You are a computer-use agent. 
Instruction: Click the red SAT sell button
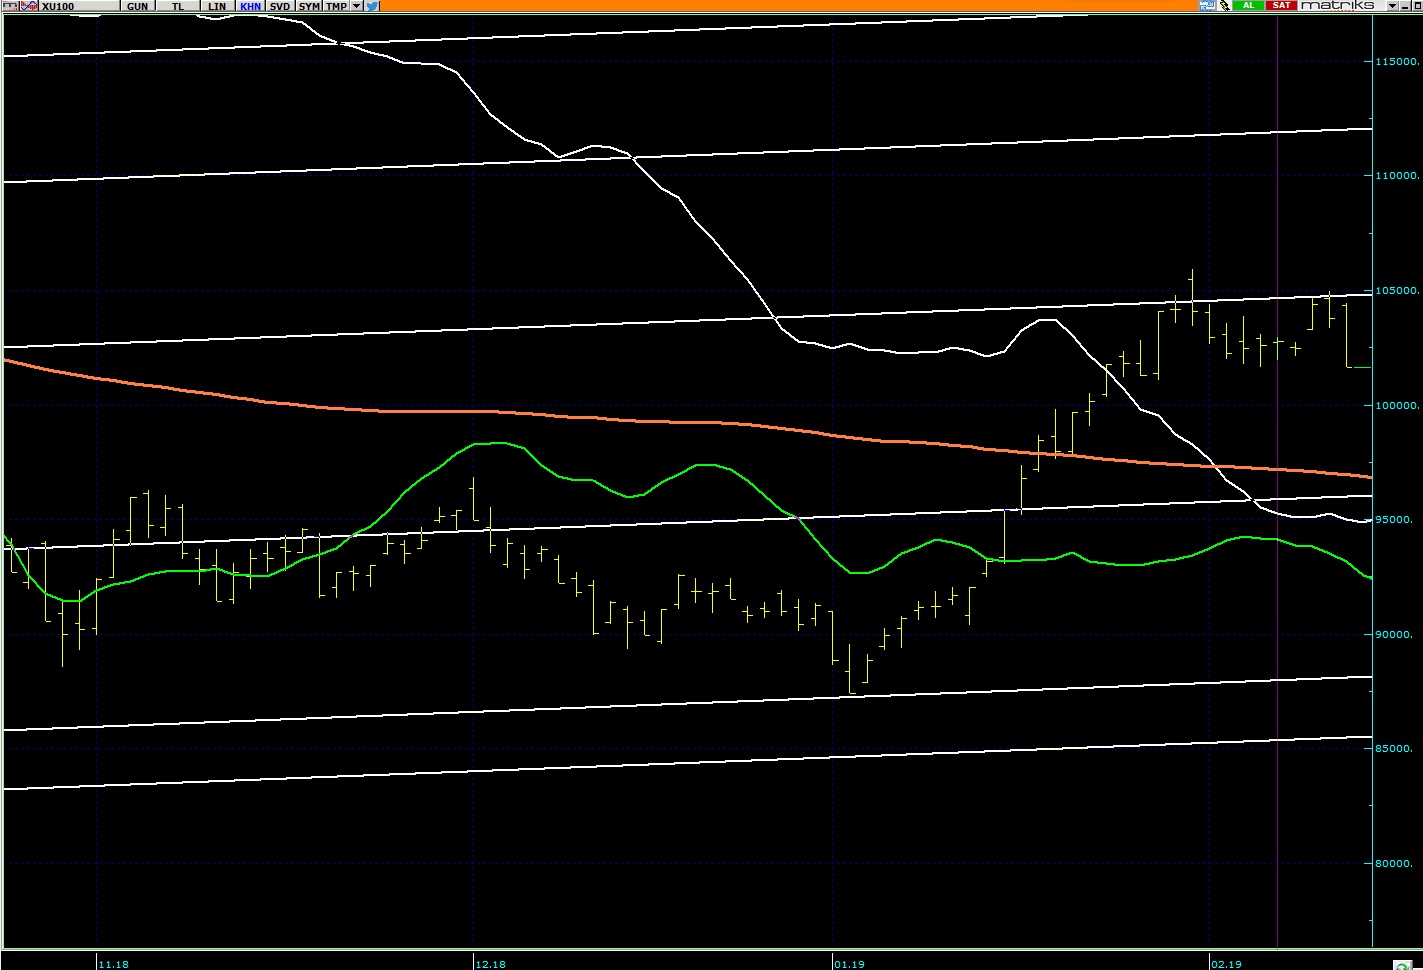pyautogui.click(x=1281, y=5)
